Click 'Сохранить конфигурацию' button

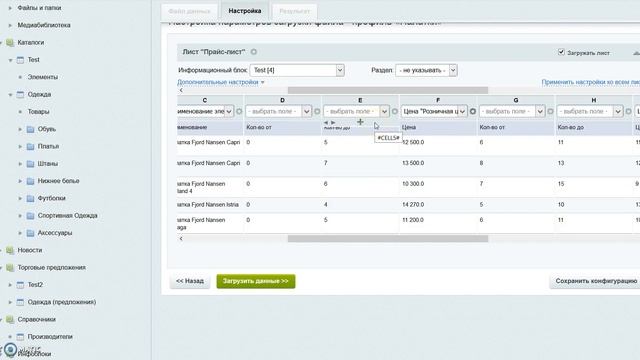596,281
